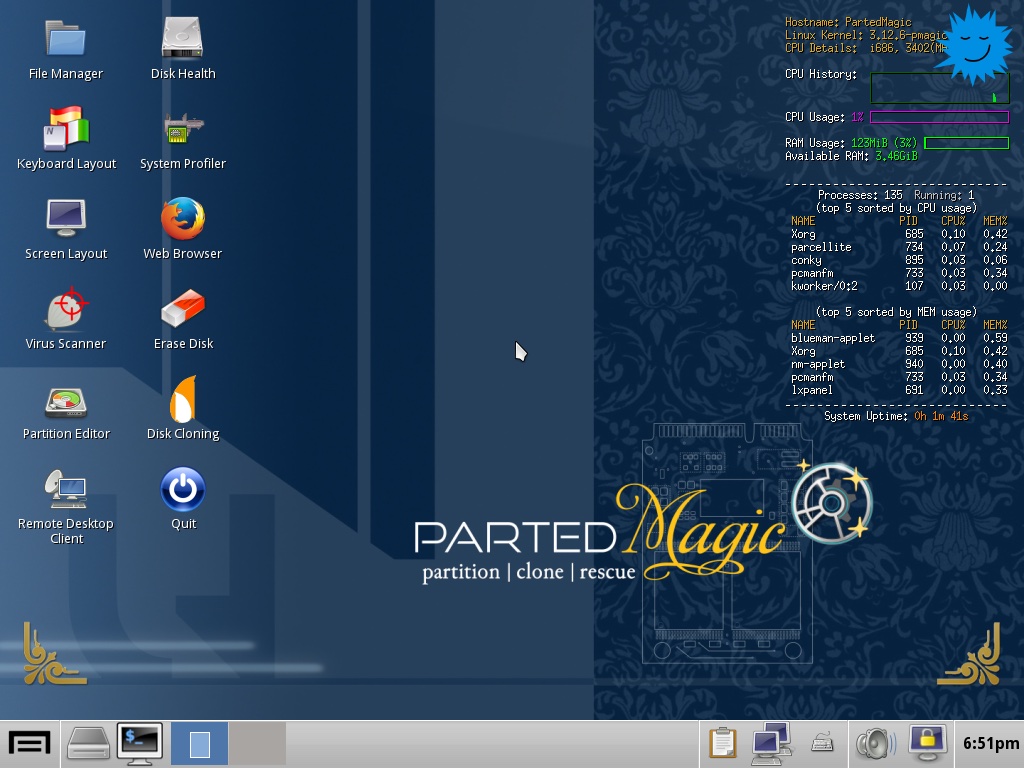Click the "parcellite" process row
Viewport: 1024px width, 768px height.
coord(899,247)
